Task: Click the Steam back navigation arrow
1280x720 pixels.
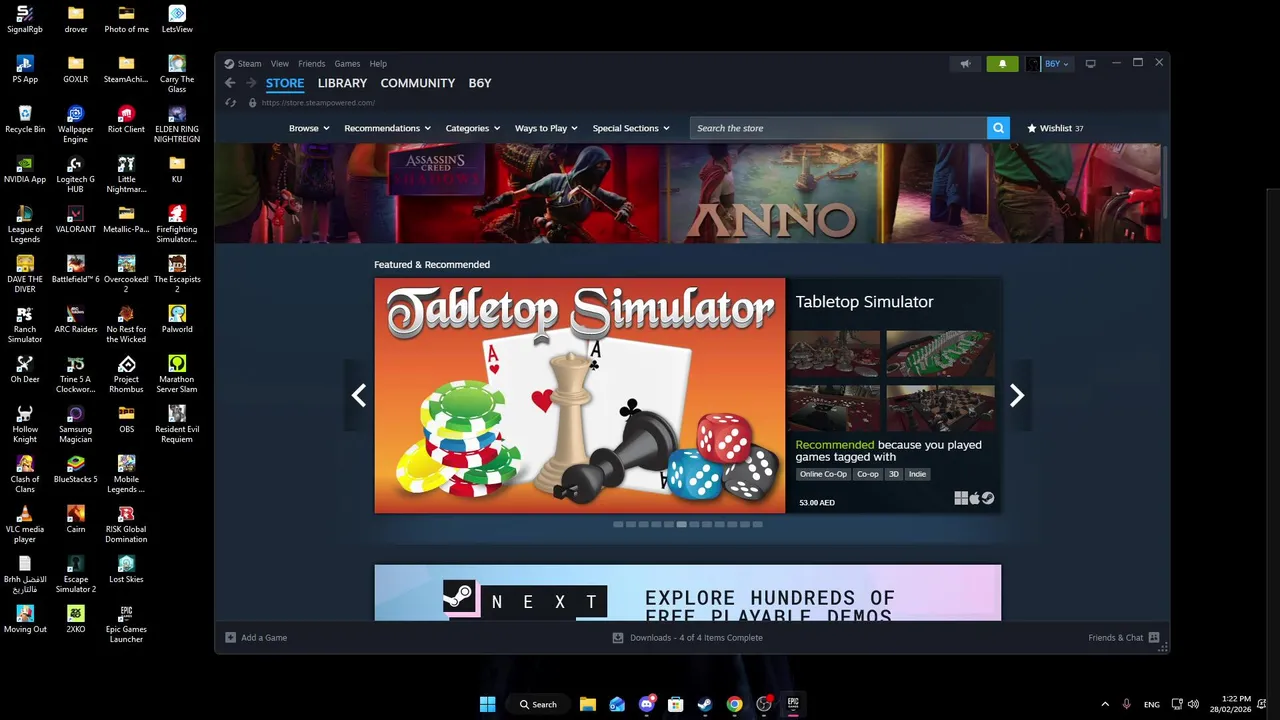Action: coord(230,83)
